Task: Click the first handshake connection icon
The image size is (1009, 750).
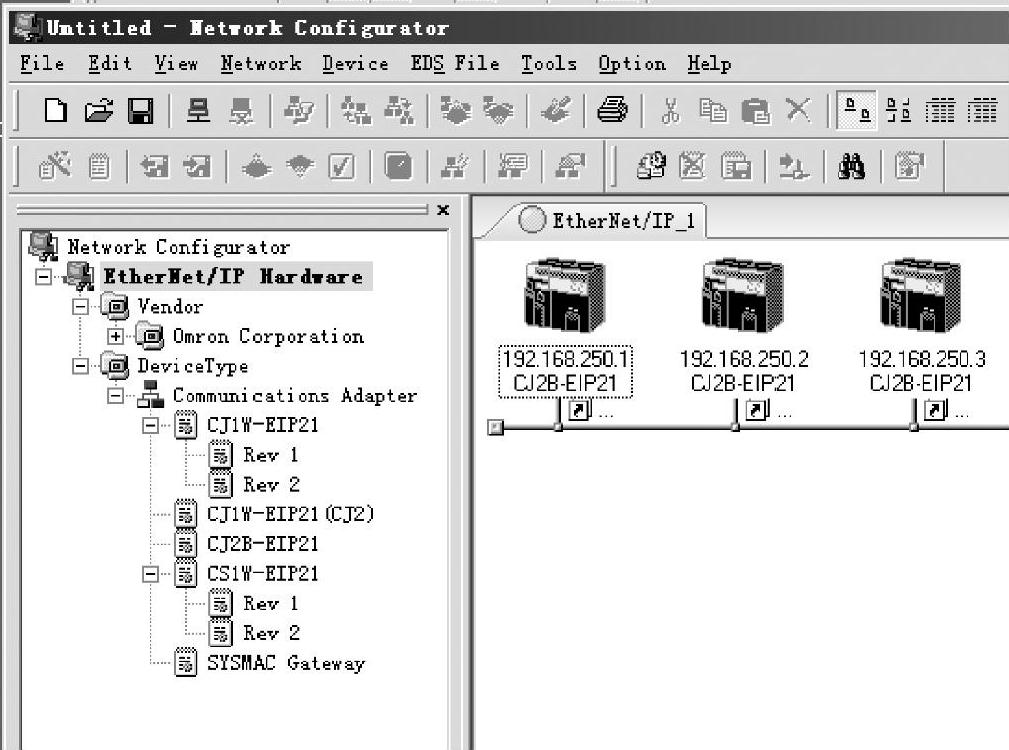Action: (456, 111)
